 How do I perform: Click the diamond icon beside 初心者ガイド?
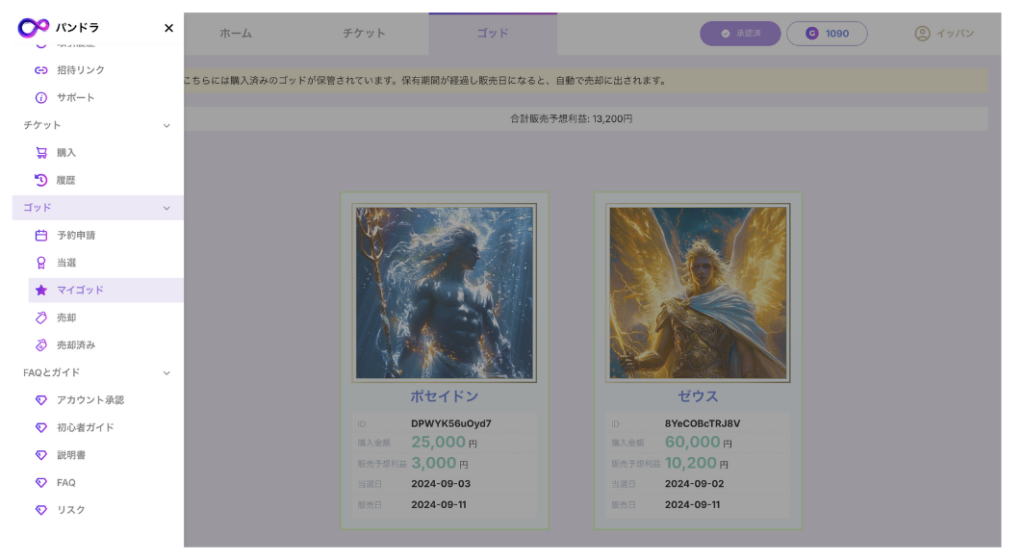click(41, 428)
